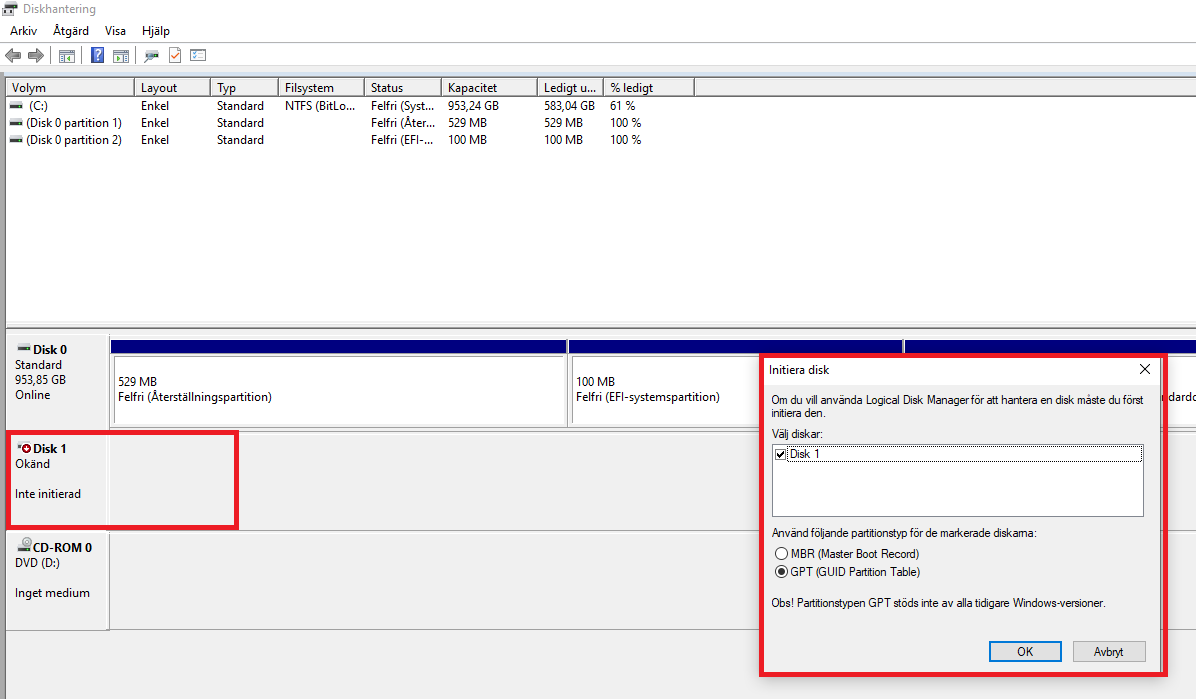
Task: Click the (C:) volume drive icon
Action: pyautogui.click(x=16, y=106)
